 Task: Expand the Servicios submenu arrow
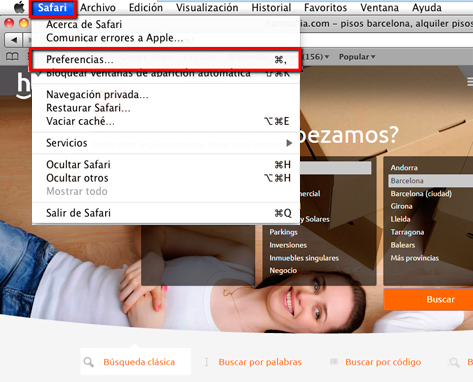pos(289,143)
